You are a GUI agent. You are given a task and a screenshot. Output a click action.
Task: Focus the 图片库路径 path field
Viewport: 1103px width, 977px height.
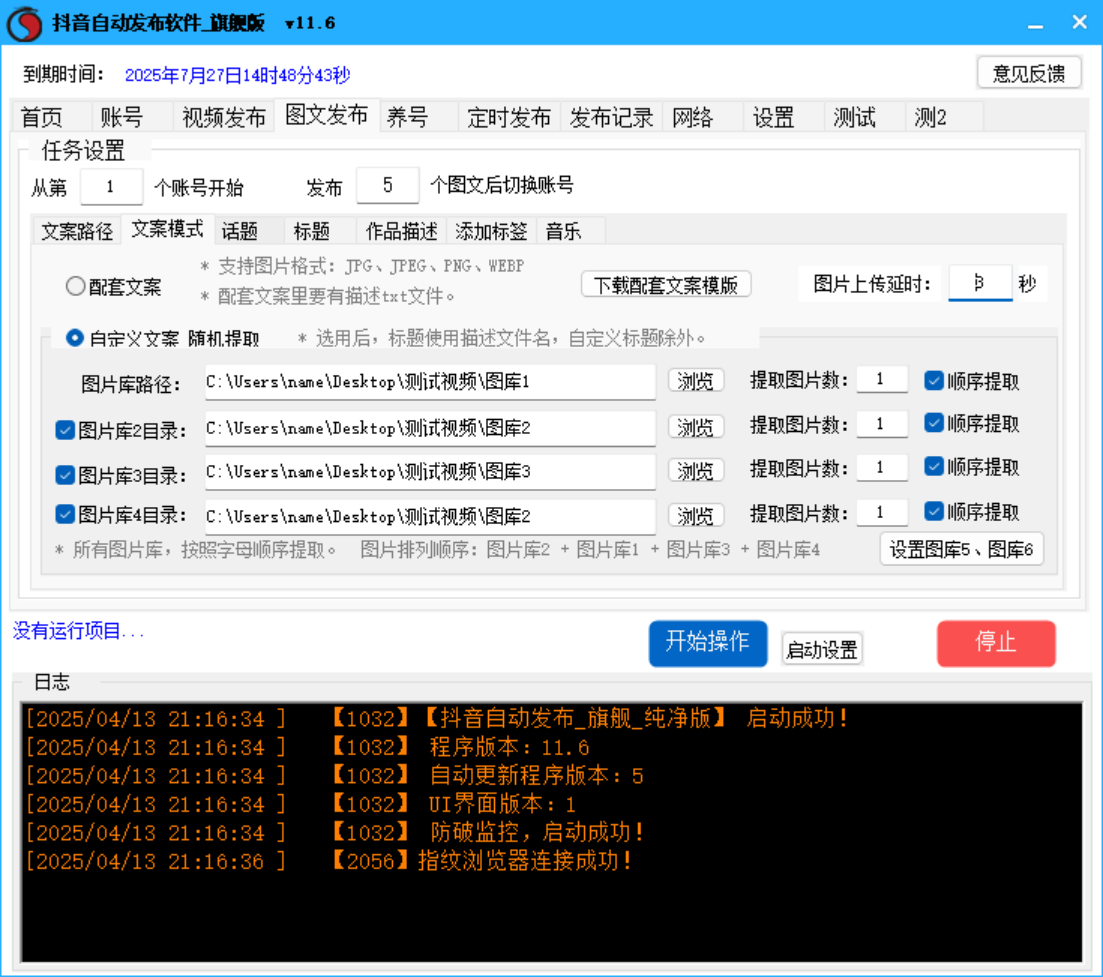(430, 382)
